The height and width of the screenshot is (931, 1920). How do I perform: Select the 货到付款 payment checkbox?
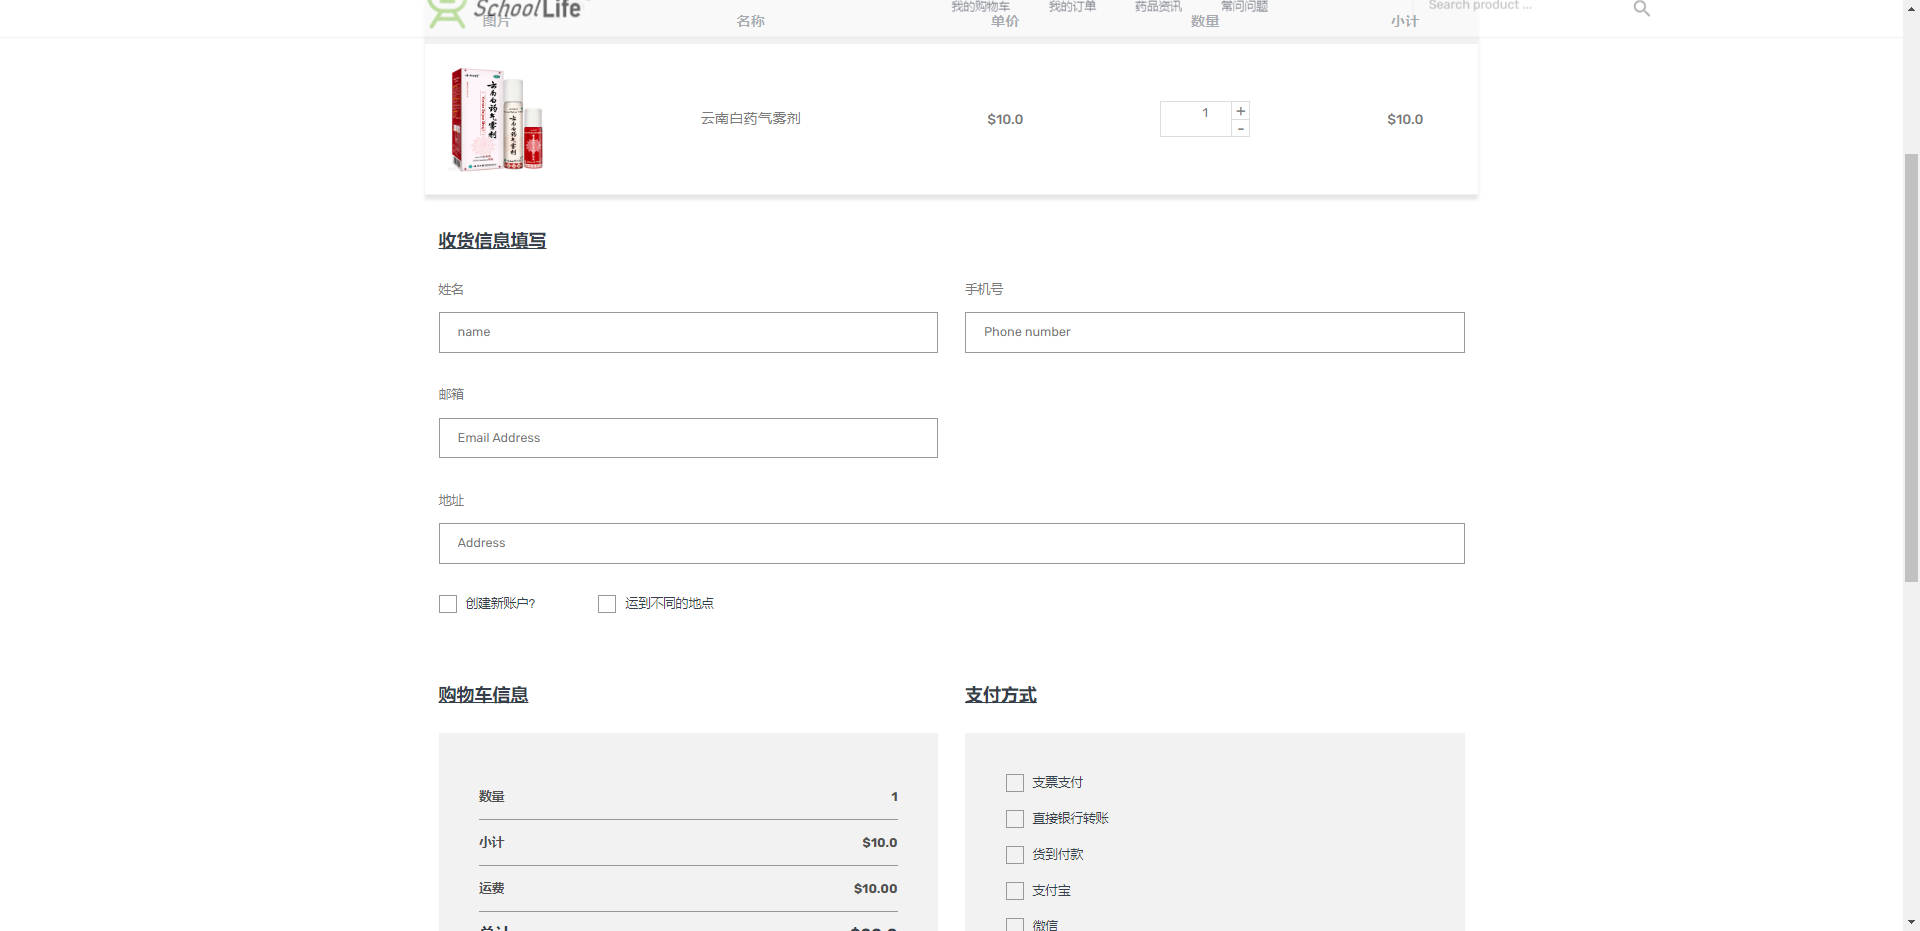1015,855
